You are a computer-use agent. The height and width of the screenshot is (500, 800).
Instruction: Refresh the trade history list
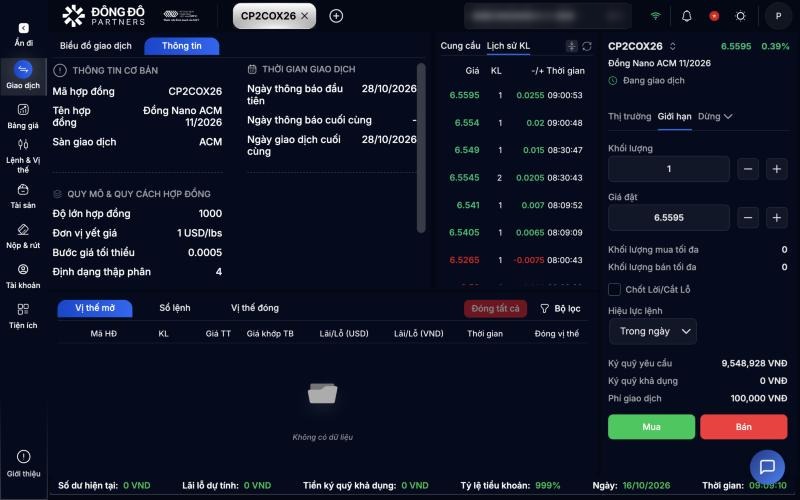[587, 46]
